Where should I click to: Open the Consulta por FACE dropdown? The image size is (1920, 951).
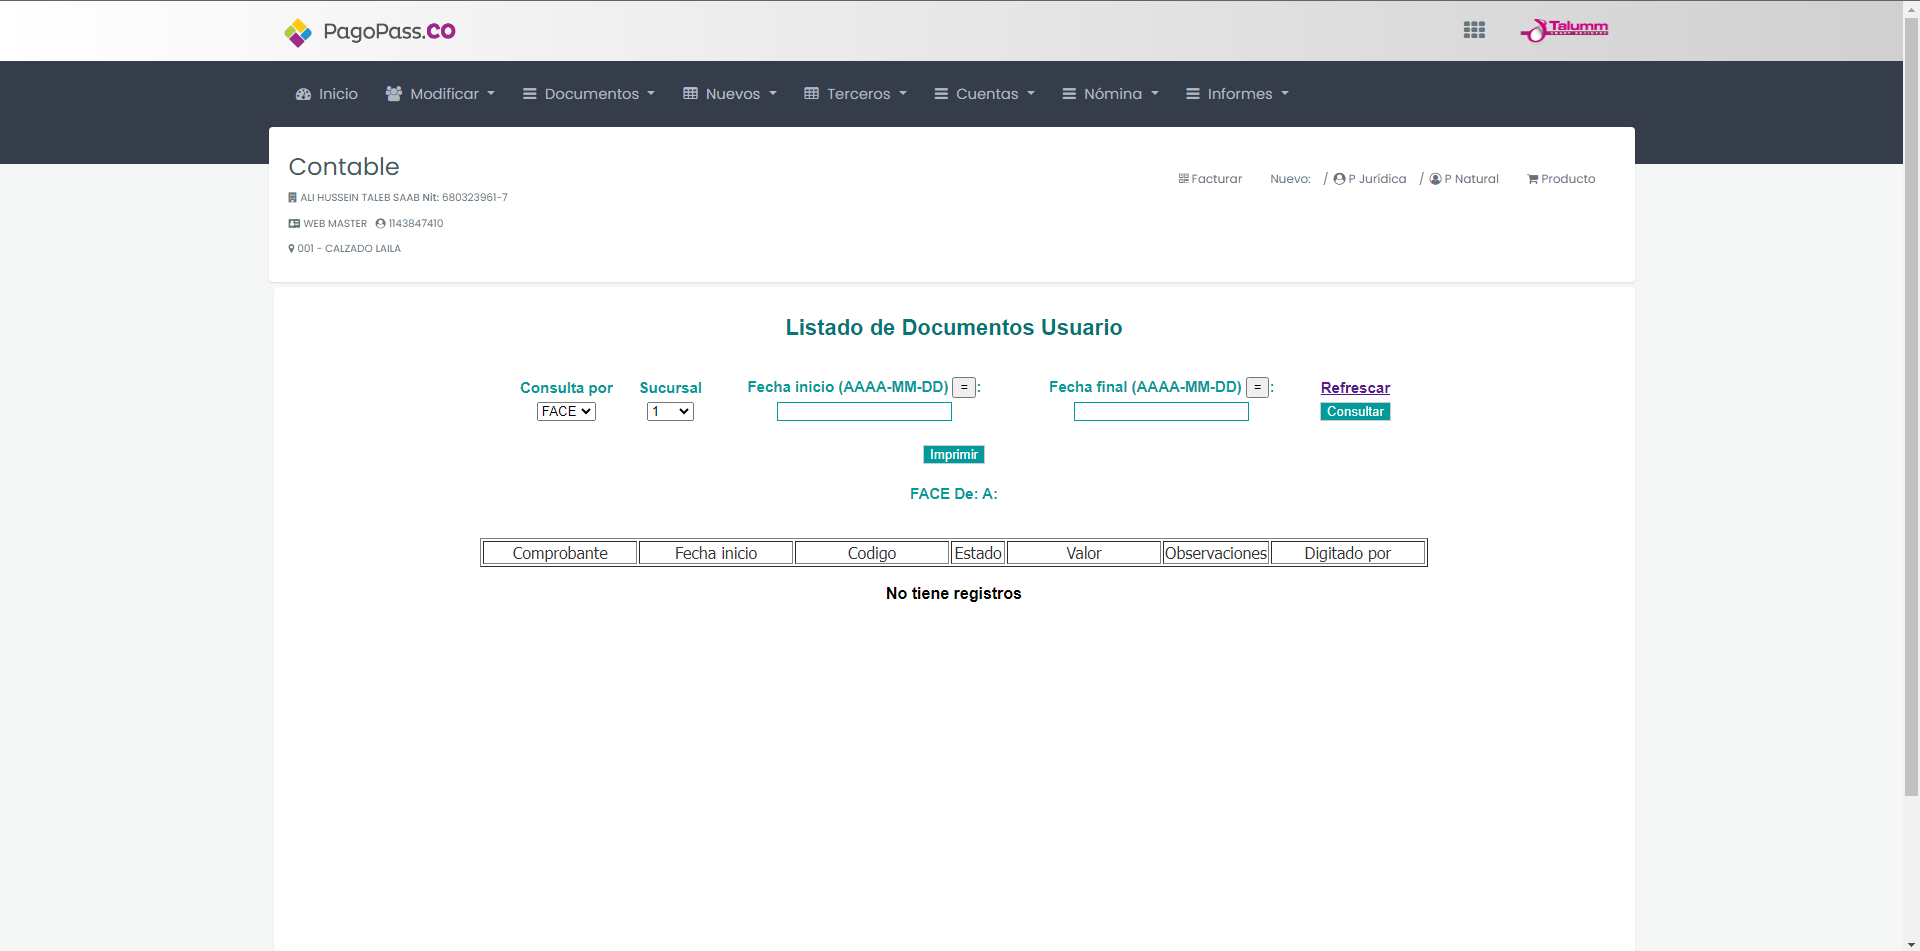(566, 412)
